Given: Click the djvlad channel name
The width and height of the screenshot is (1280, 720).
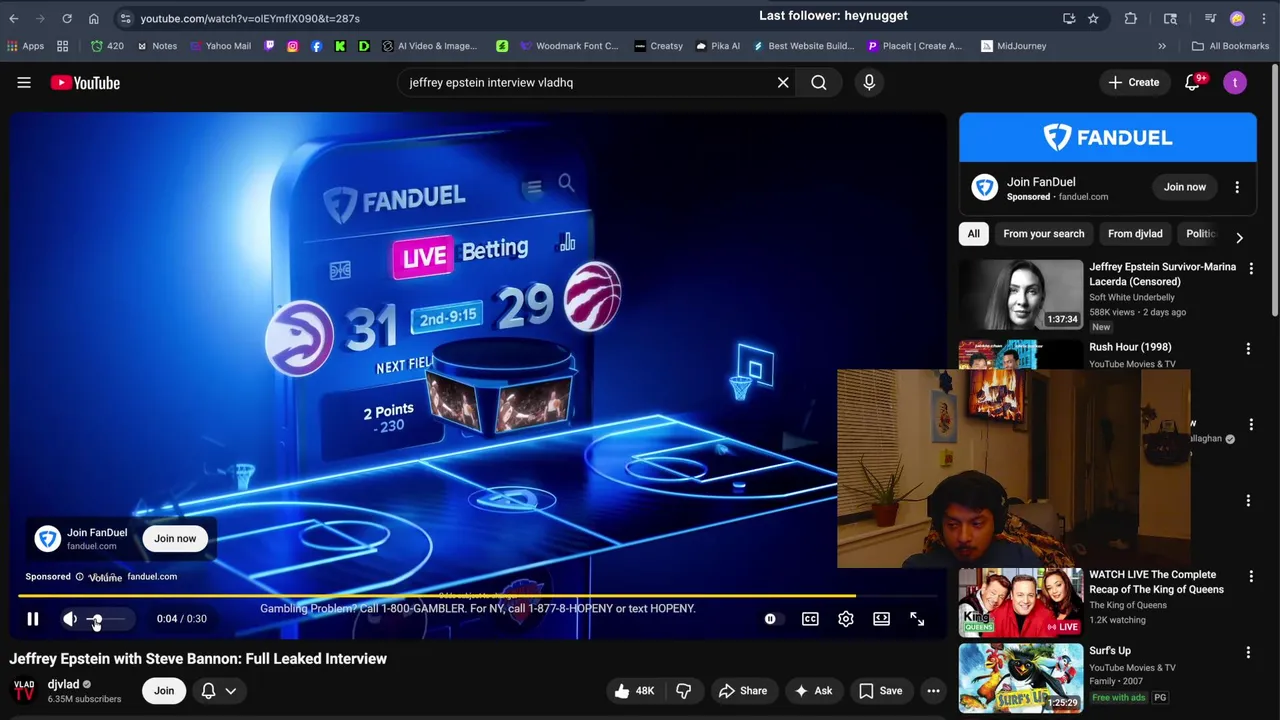Looking at the screenshot, I should [63, 685].
